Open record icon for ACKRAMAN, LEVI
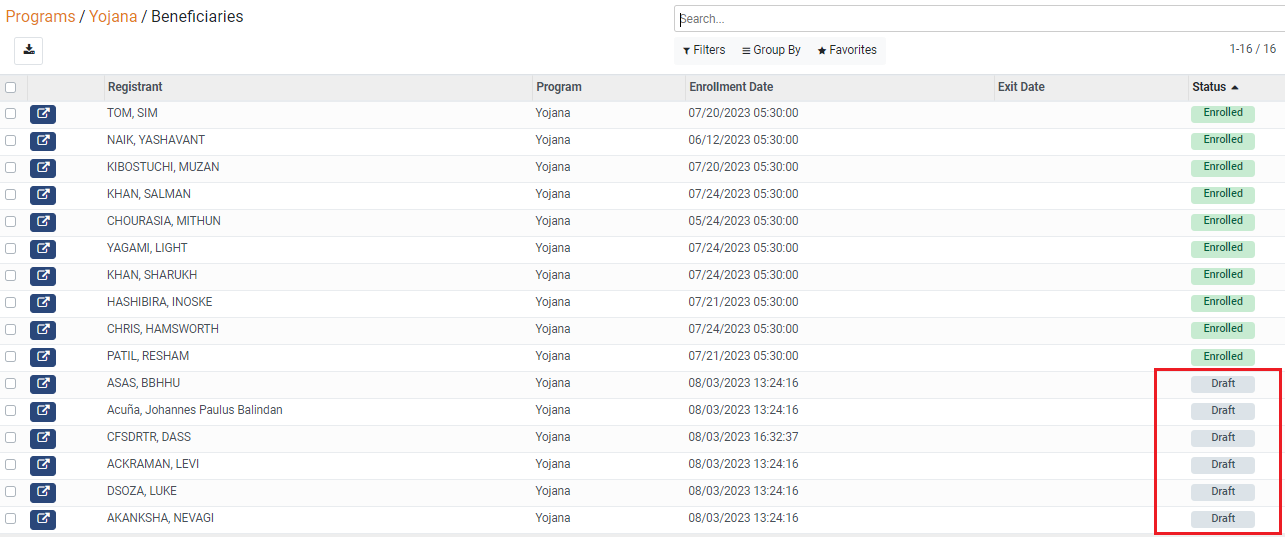The height and width of the screenshot is (537, 1285). pyautogui.click(x=43, y=465)
